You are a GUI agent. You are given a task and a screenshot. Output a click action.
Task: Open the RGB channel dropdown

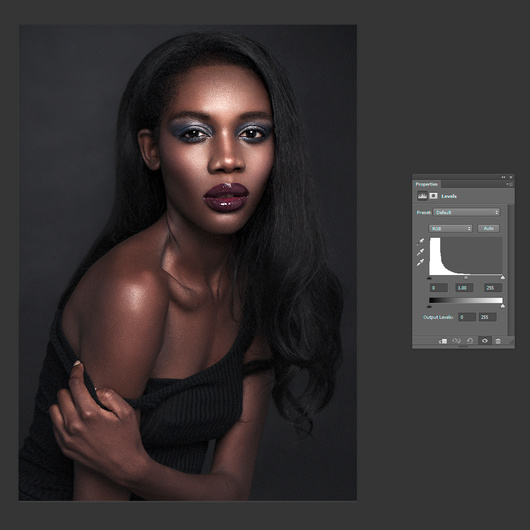point(450,228)
